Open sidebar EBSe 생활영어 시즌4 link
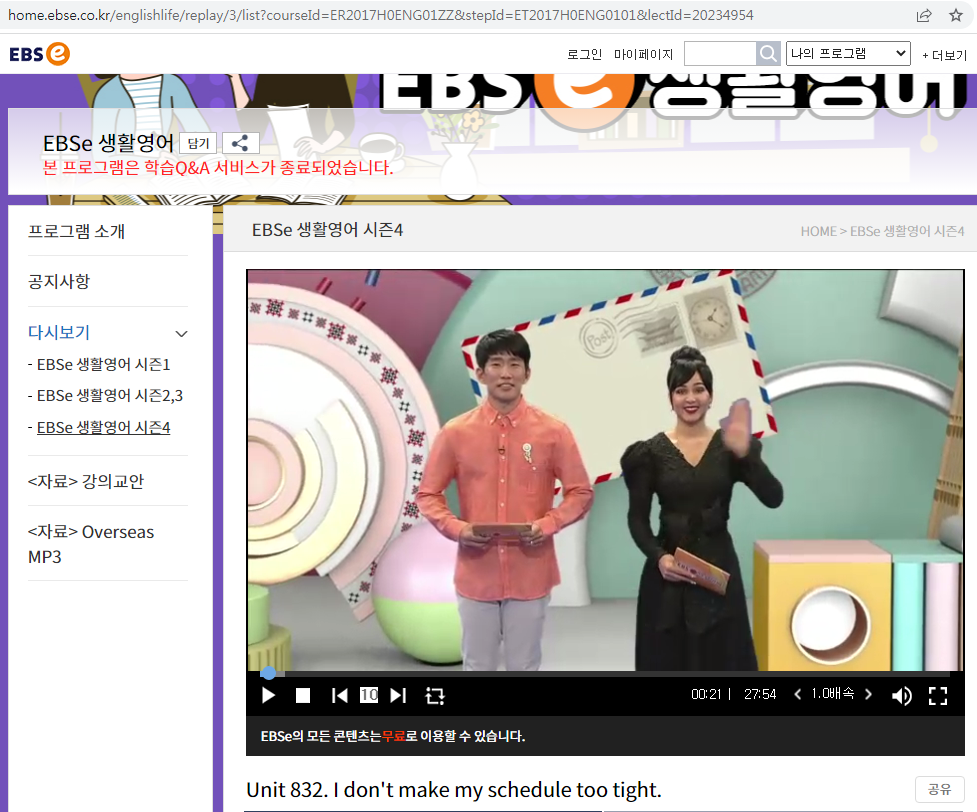977x812 pixels. (103, 427)
